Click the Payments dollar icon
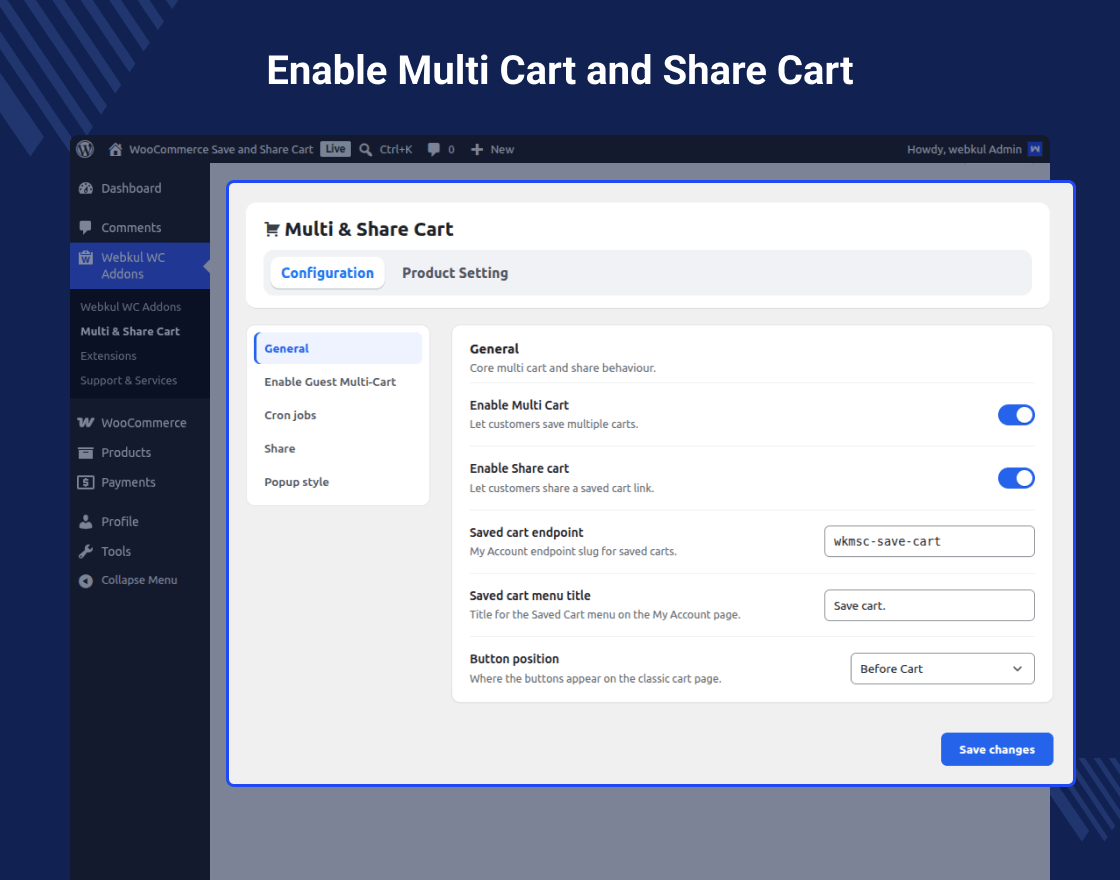The height and width of the screenshot is (880, 1120). click(86, 482)
